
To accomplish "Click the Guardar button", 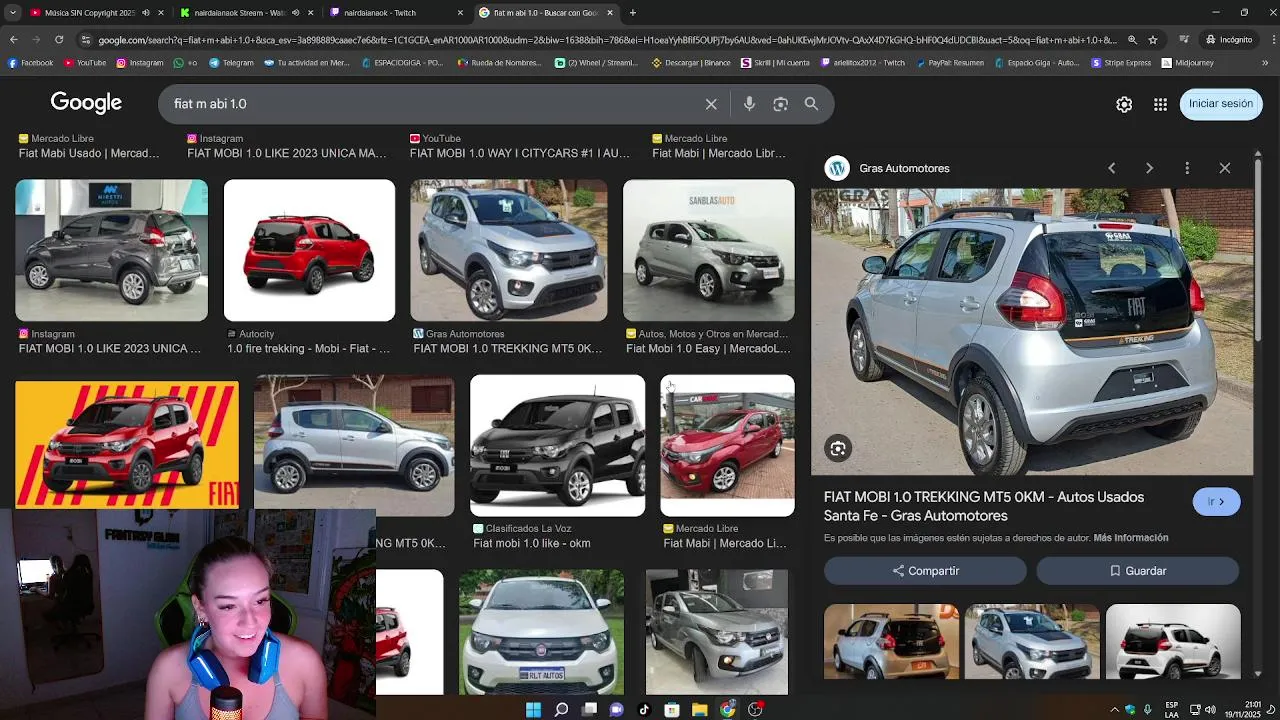I will coord(1138,571).
